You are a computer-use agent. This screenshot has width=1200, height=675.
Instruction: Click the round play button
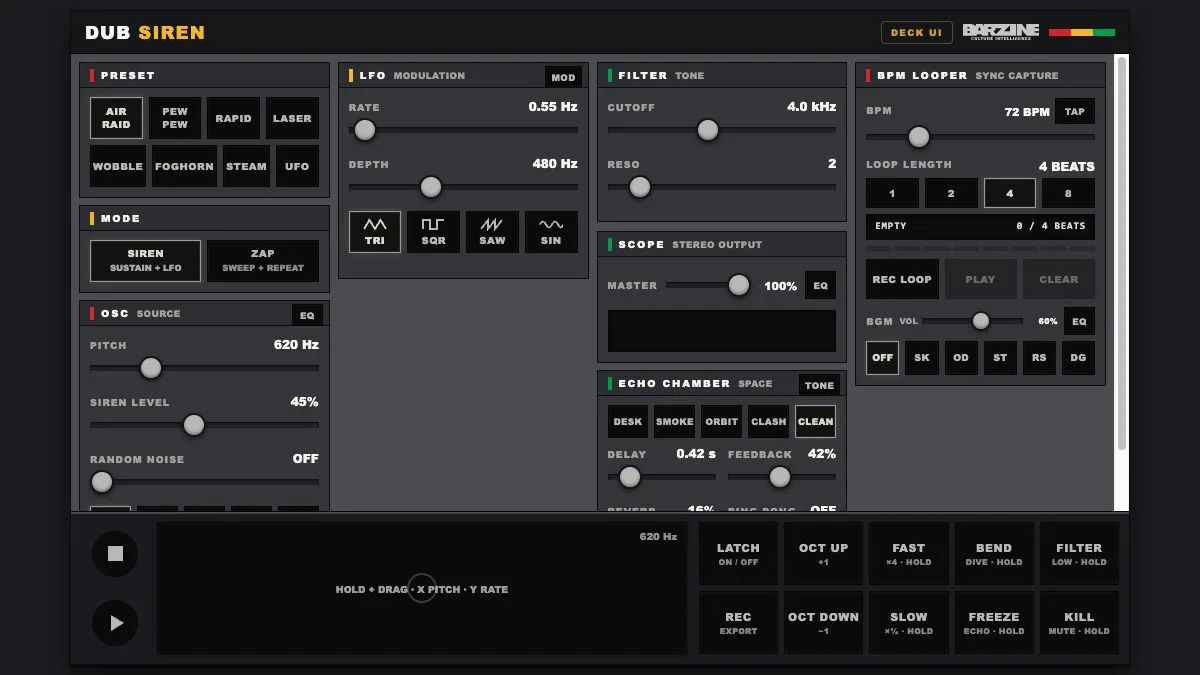click(x=115, y=623)
